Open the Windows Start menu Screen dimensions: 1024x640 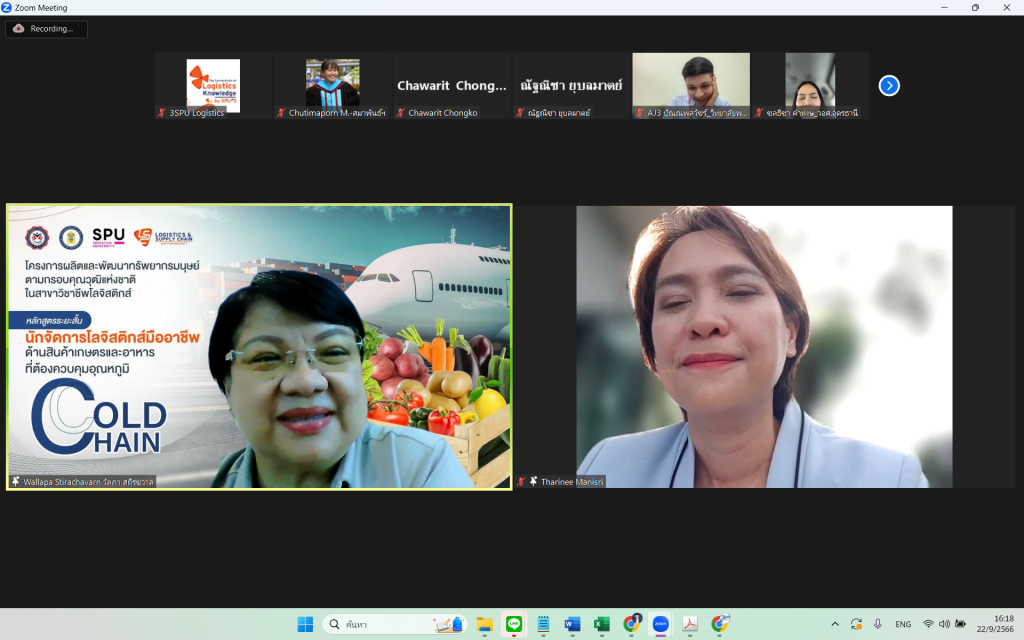pyautogui.click(x=305, y=624)
